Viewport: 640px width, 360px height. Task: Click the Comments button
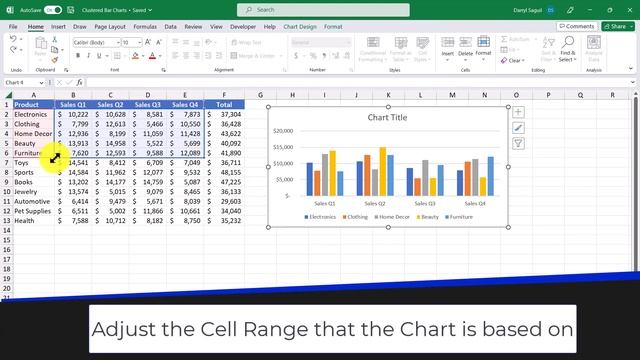(x=577, y=27)
